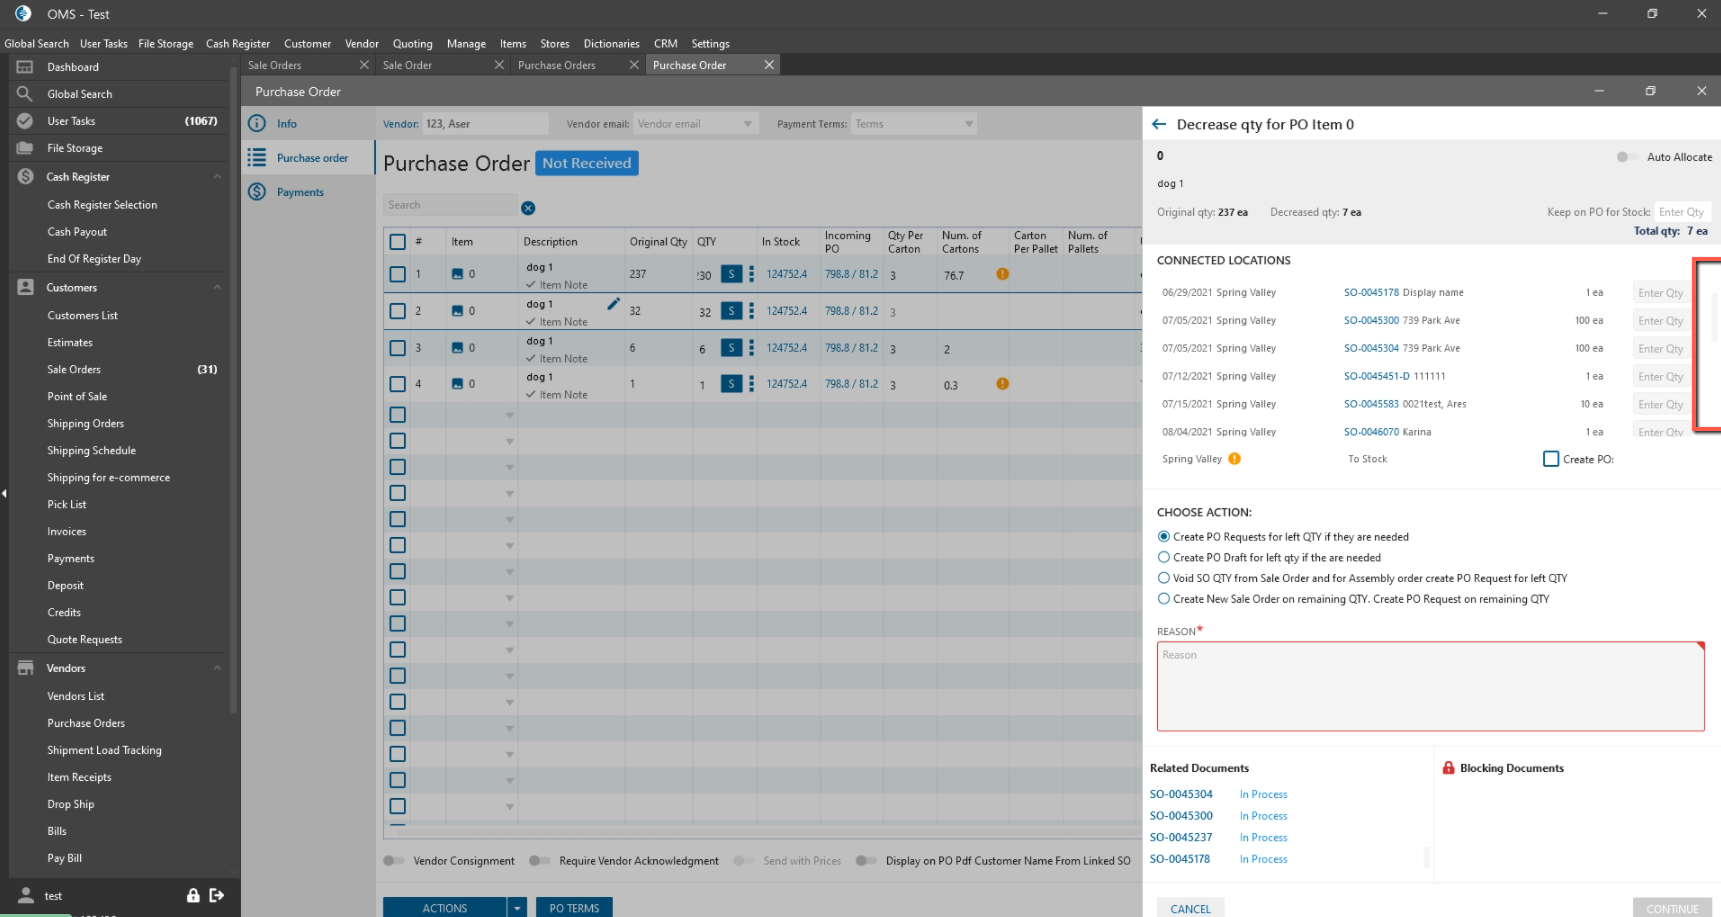This screenshot has width=1721, height=917.
Task: Open the ACTIONS dropdown arrow
Action: [517, 908]
